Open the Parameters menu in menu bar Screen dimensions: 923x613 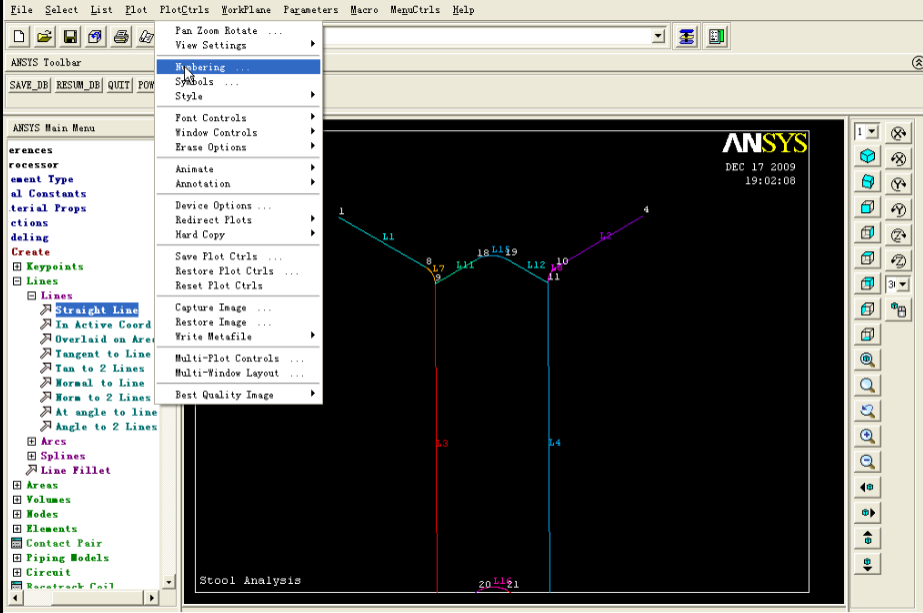(311, 10)
